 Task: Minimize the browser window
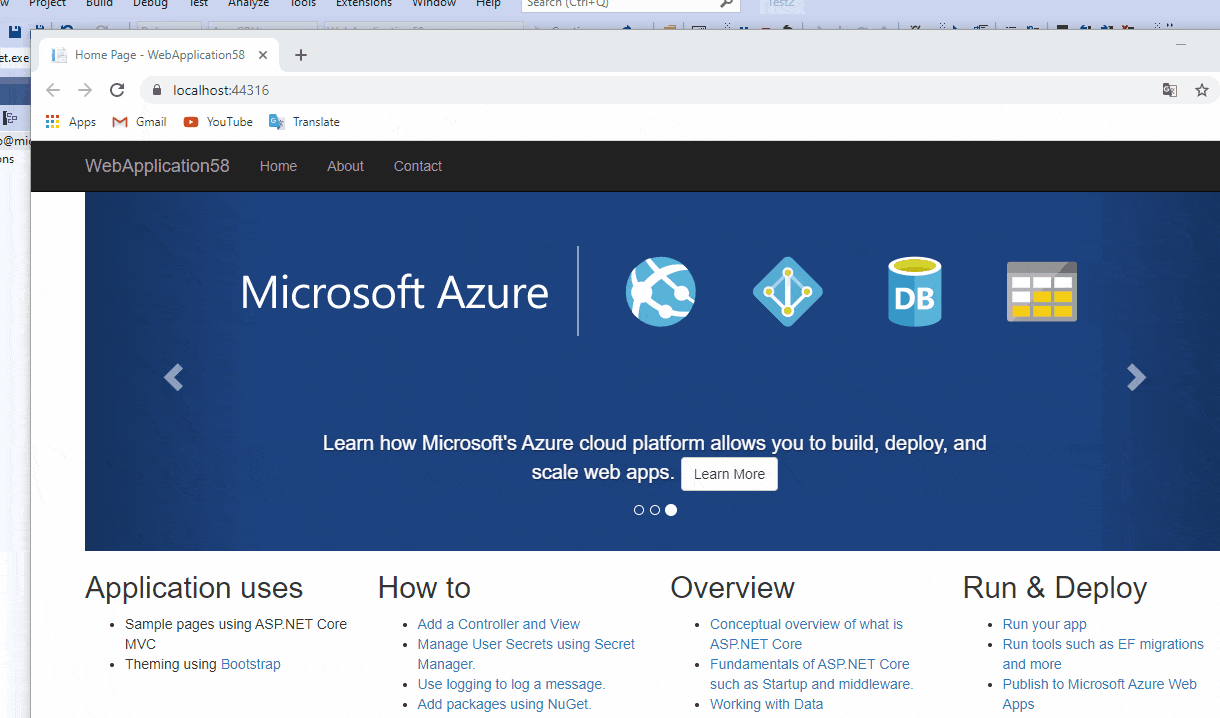click(x=1181, y=44)
